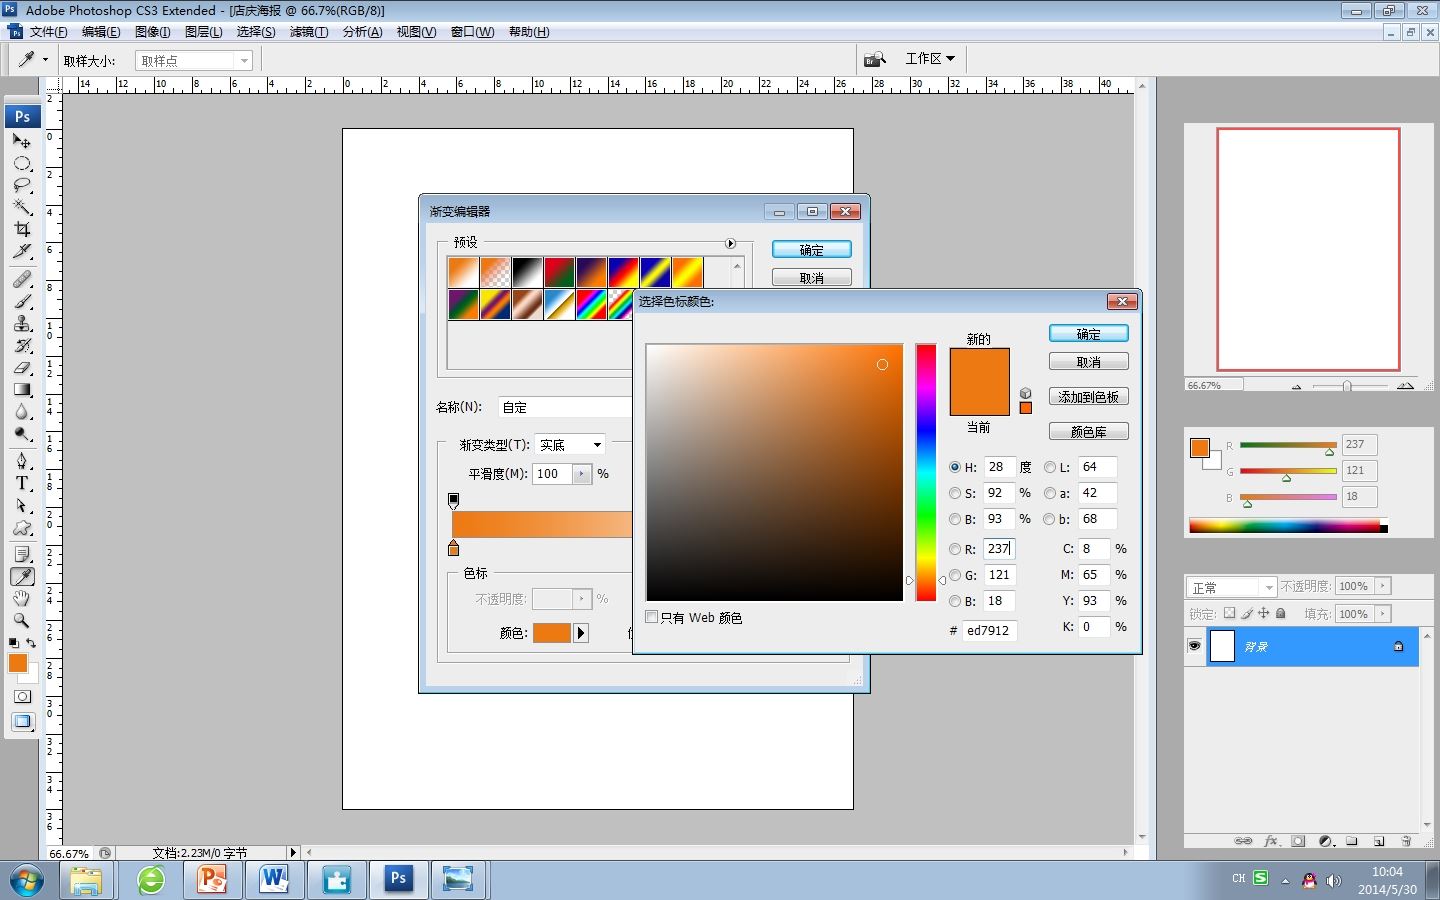This screenshot has height=900, width=1440.
Task: Click the Bridge icon in options bar
Action: tap(875, 59)
